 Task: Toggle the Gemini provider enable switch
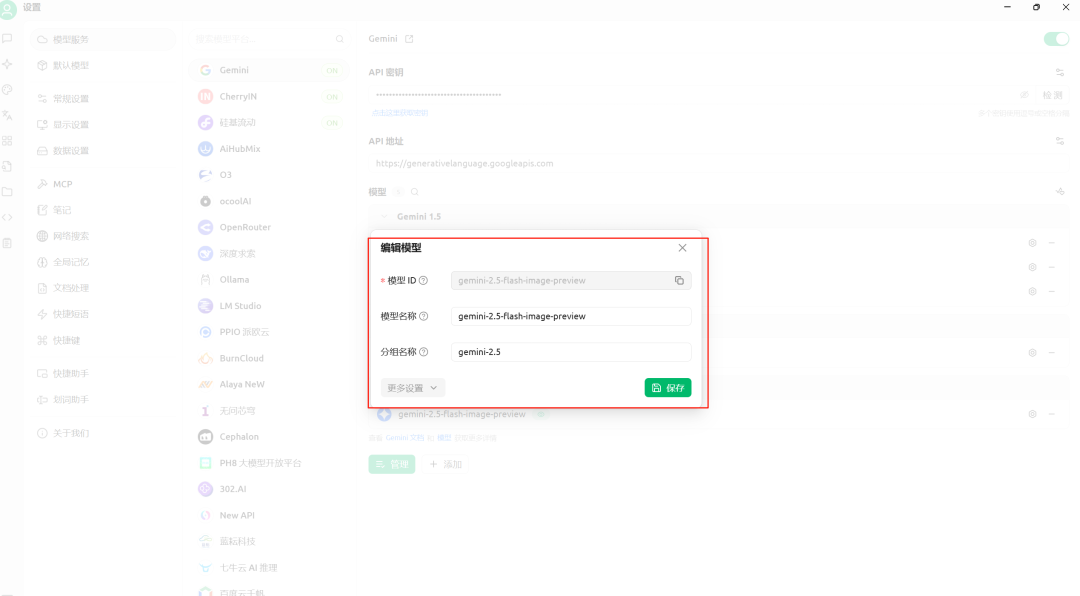pyautogui.click(x=1056, y=39)
